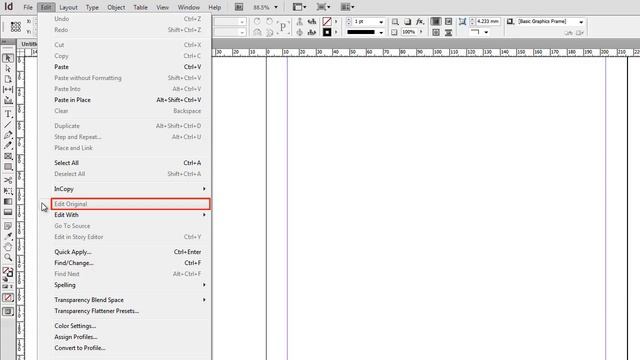Select the Hand tool
640x360 pixels.
click(x=8, y=247)
